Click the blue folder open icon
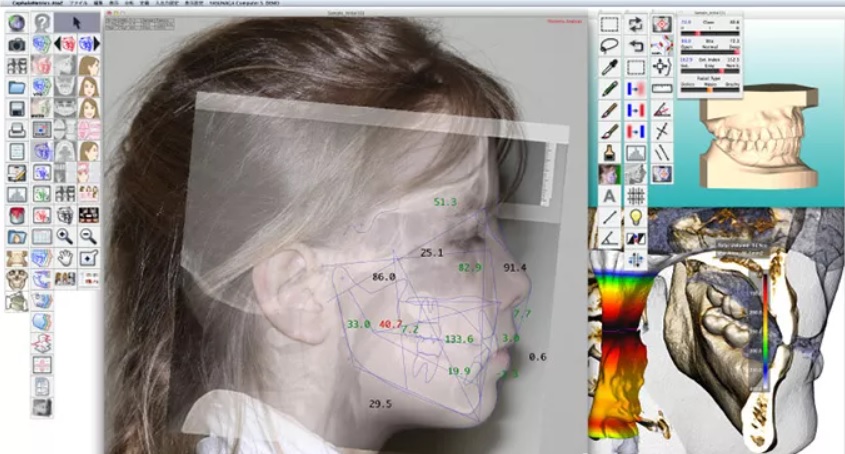Screen dimensions: 845x454 (17, 87)
